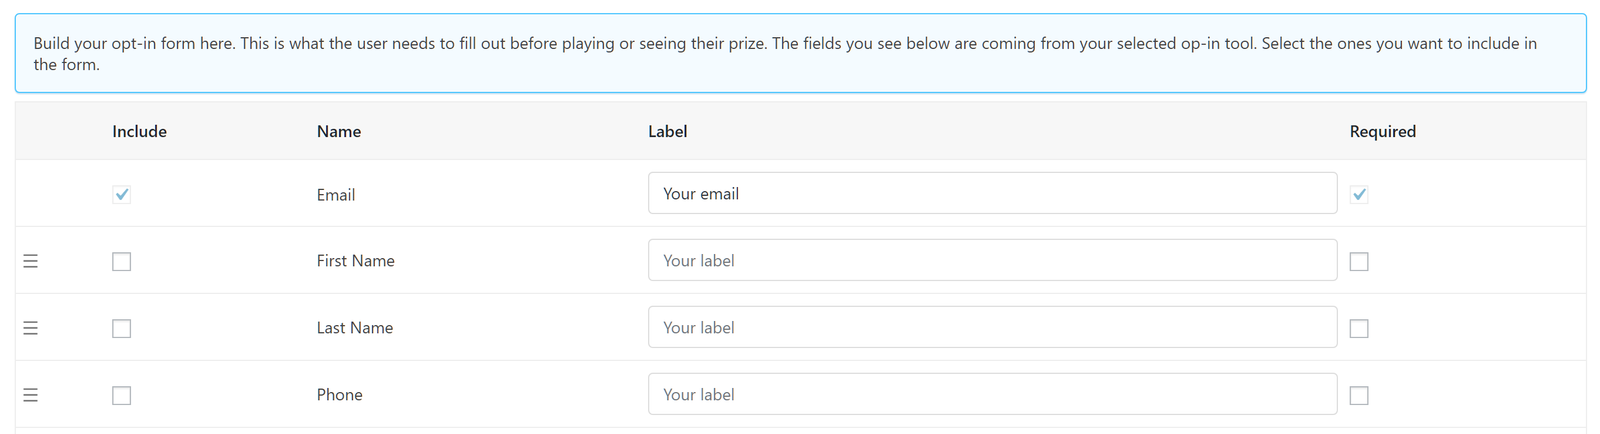Enable Include for the First Name field
Screen dimensions: 1600x434
pos(122,261)
